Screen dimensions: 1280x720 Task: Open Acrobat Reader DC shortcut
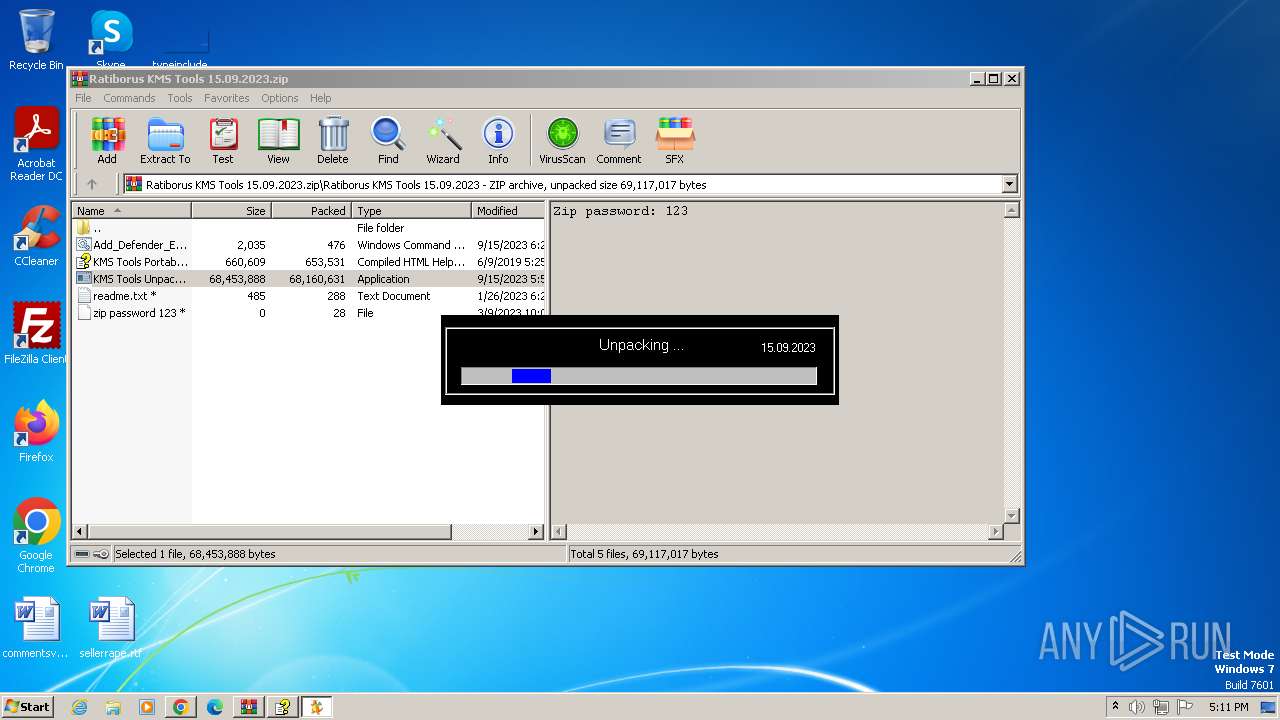pos(36,145)
